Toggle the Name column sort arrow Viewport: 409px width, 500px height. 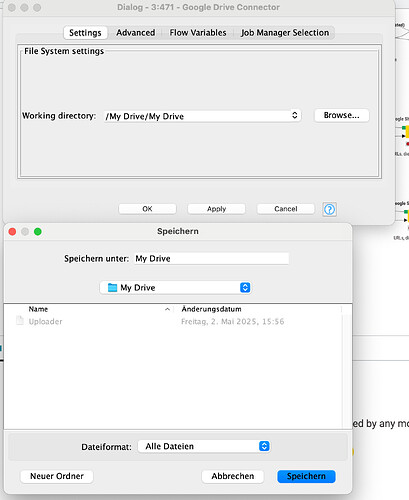[x=167, y=309]
